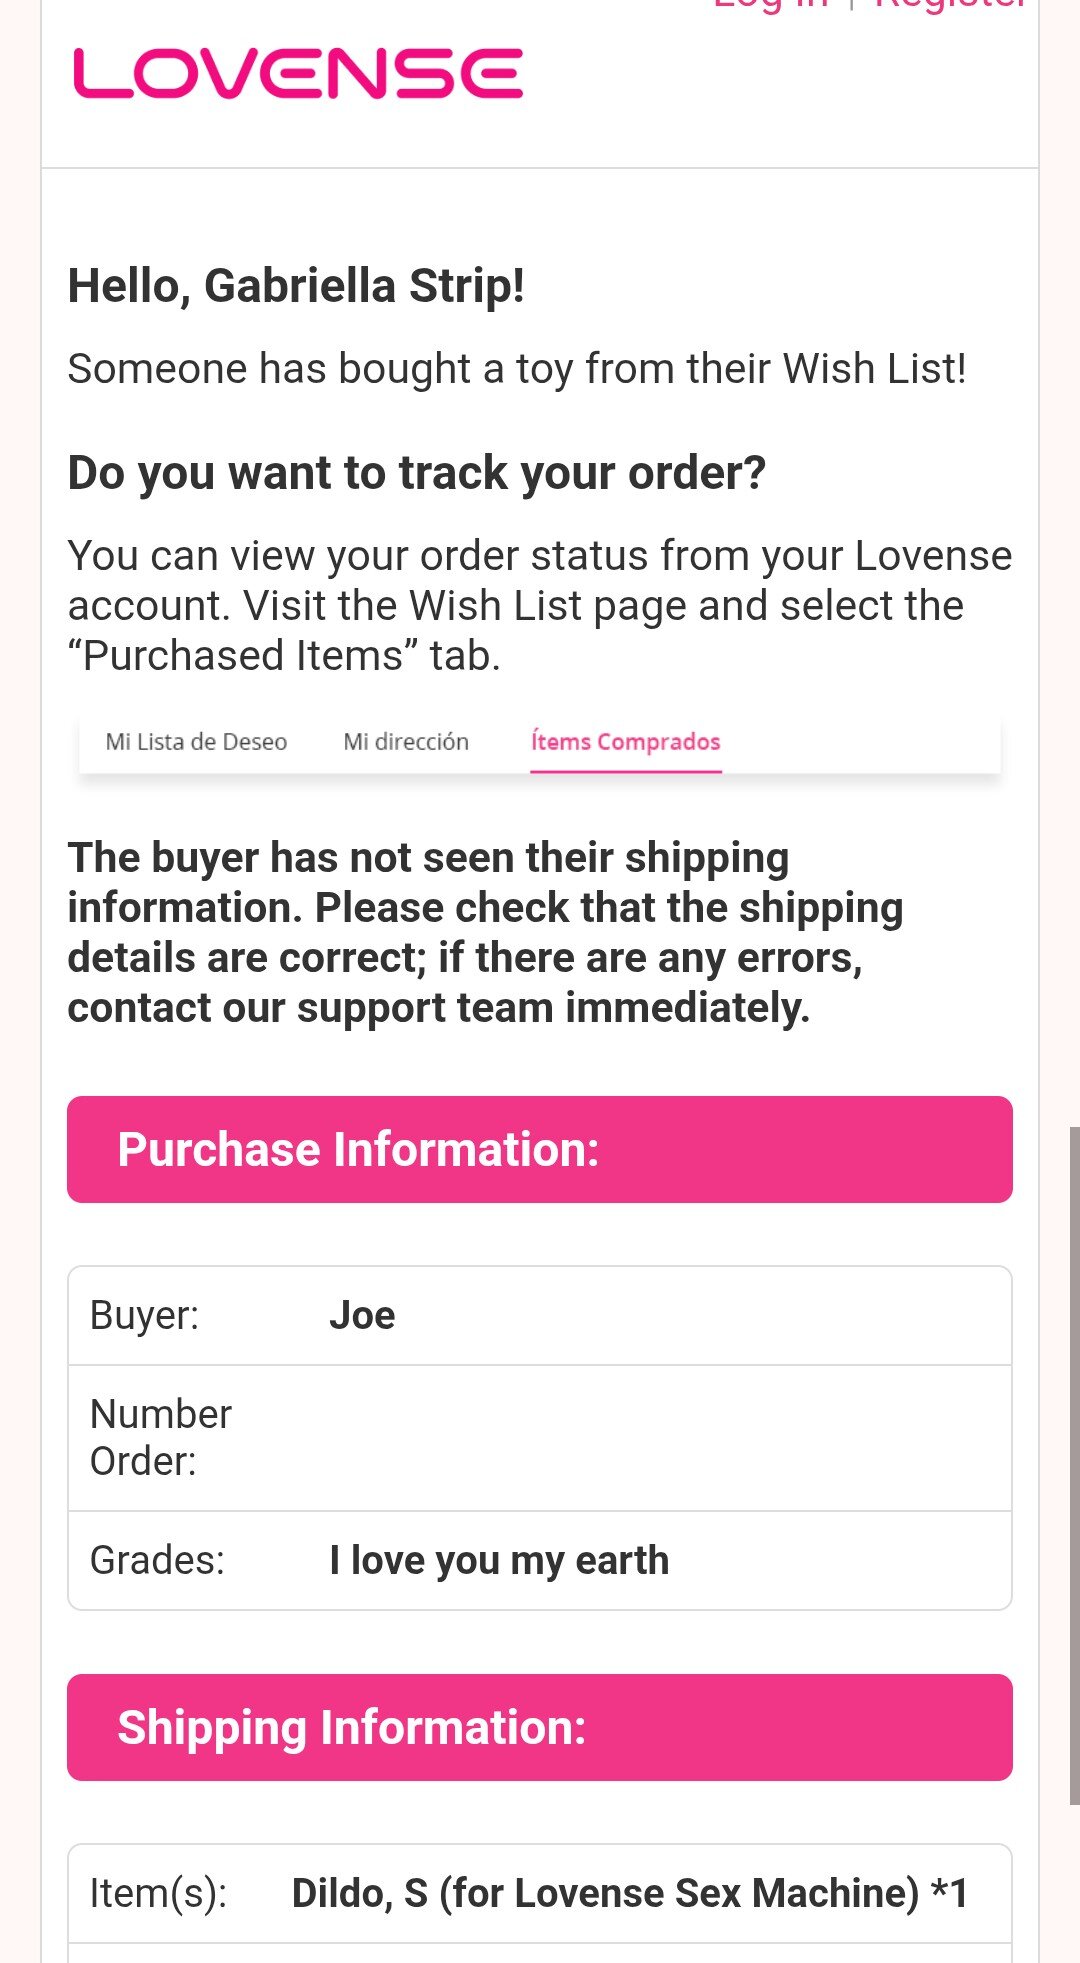This screenshot has height=1963, width=1080.
Task: Click the "Hello, Gabriella Strip!" greeting
Action: (296, 286)
